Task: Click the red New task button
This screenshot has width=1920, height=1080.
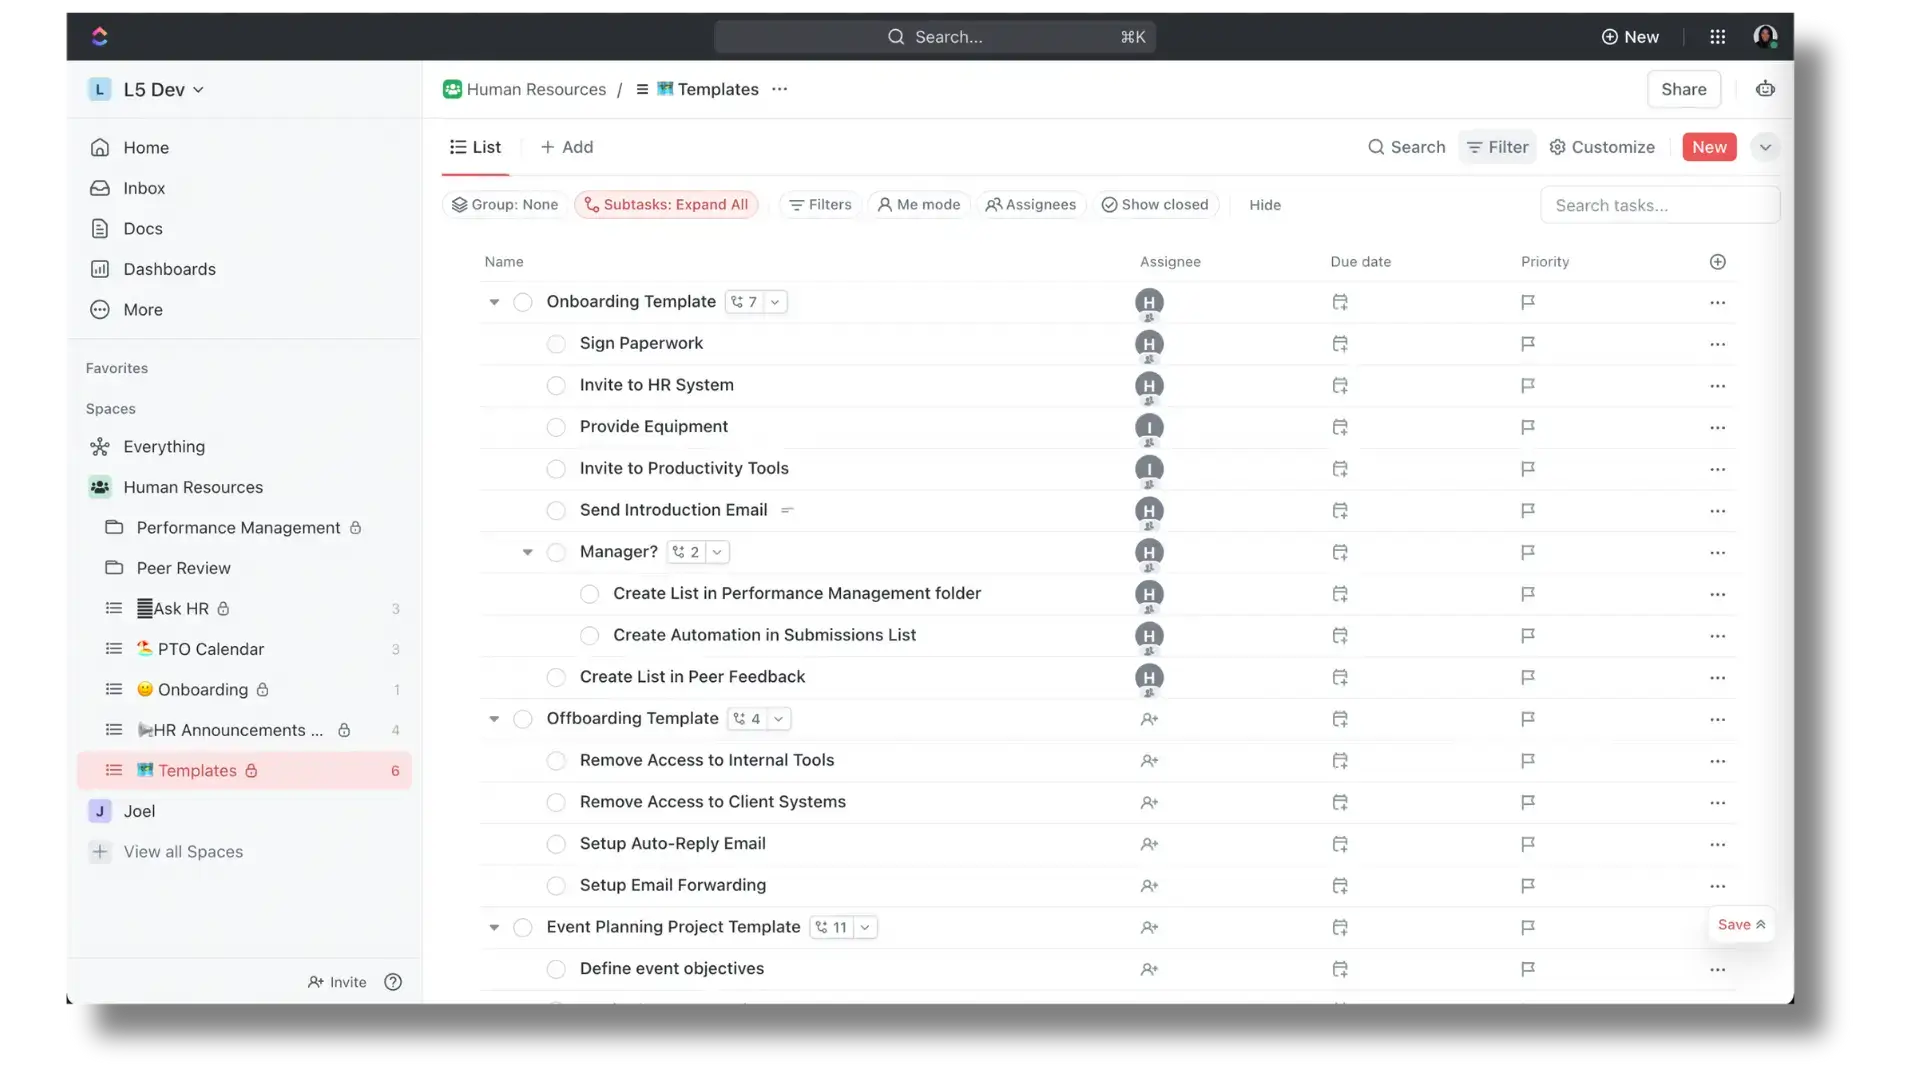Action: tap(1708, 147)
